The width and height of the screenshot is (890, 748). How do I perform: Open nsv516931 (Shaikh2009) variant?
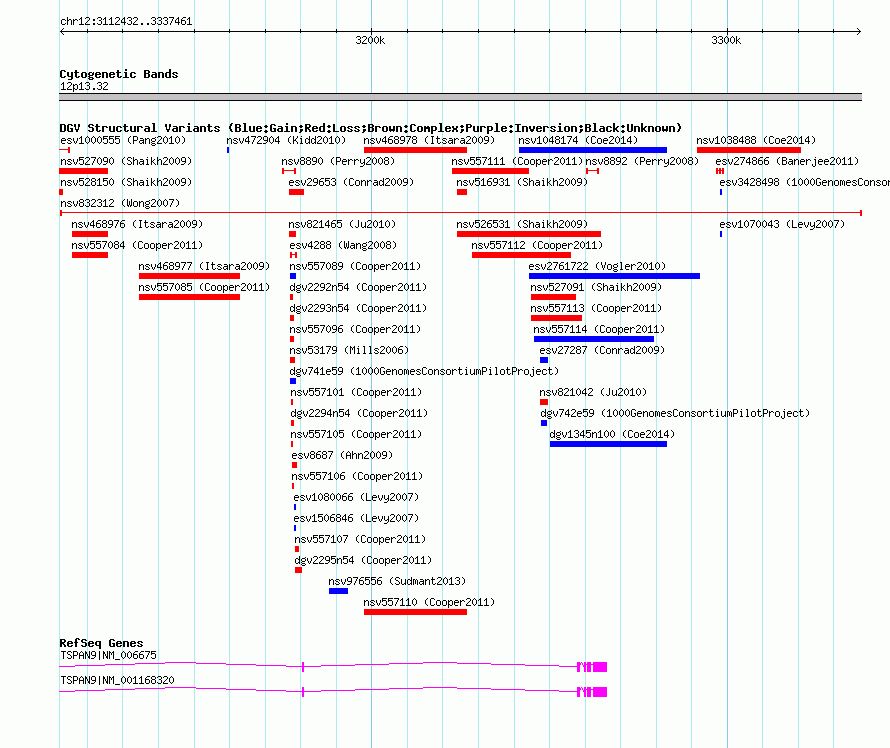coord(522,182)
